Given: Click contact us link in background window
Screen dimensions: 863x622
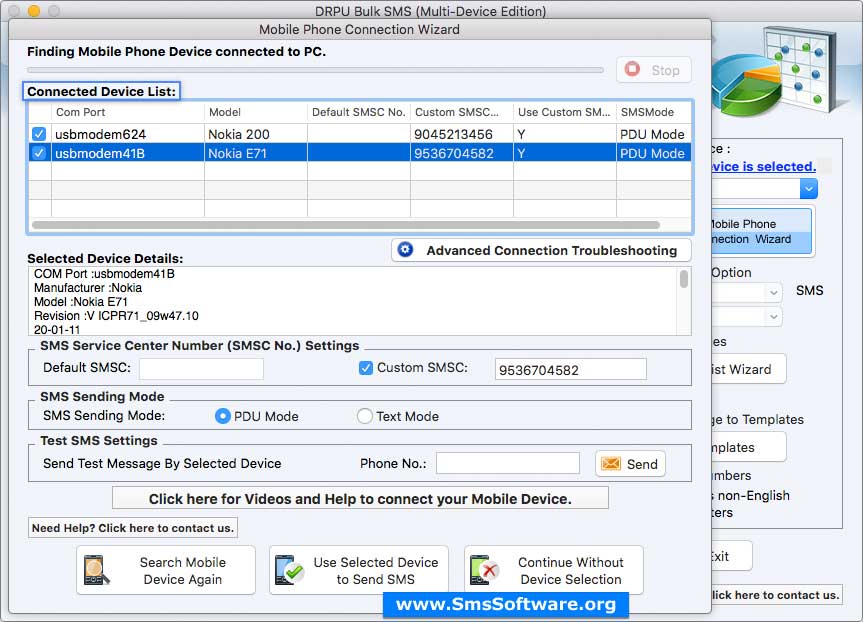Looking at the screenshot, I should [x=776, y=594].
